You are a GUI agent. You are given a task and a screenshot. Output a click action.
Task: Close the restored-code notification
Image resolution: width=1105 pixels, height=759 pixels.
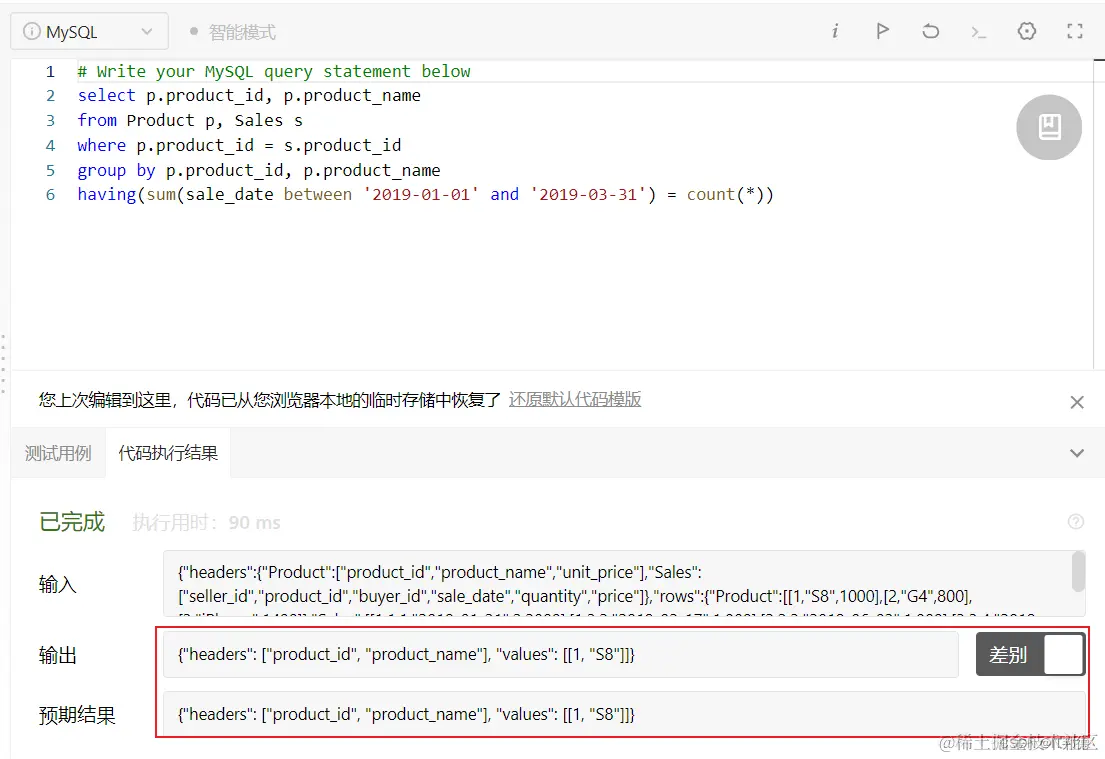[x=1077, y=402]
